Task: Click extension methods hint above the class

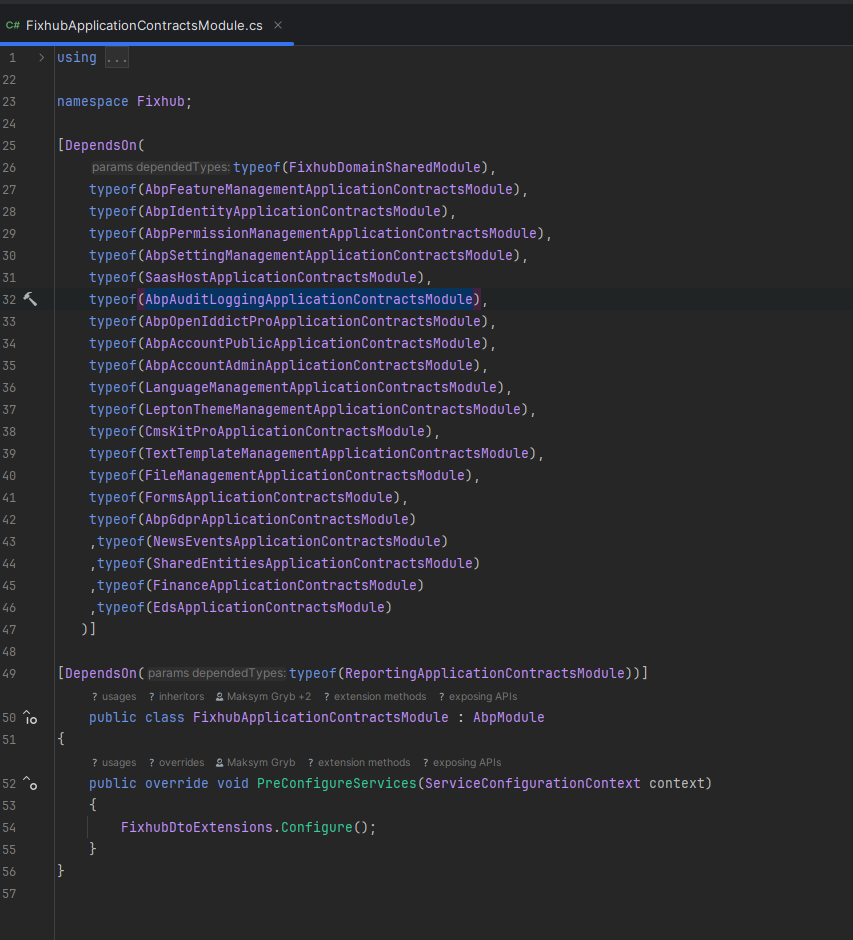Action: pyautogui.click(x=375, y=696)
